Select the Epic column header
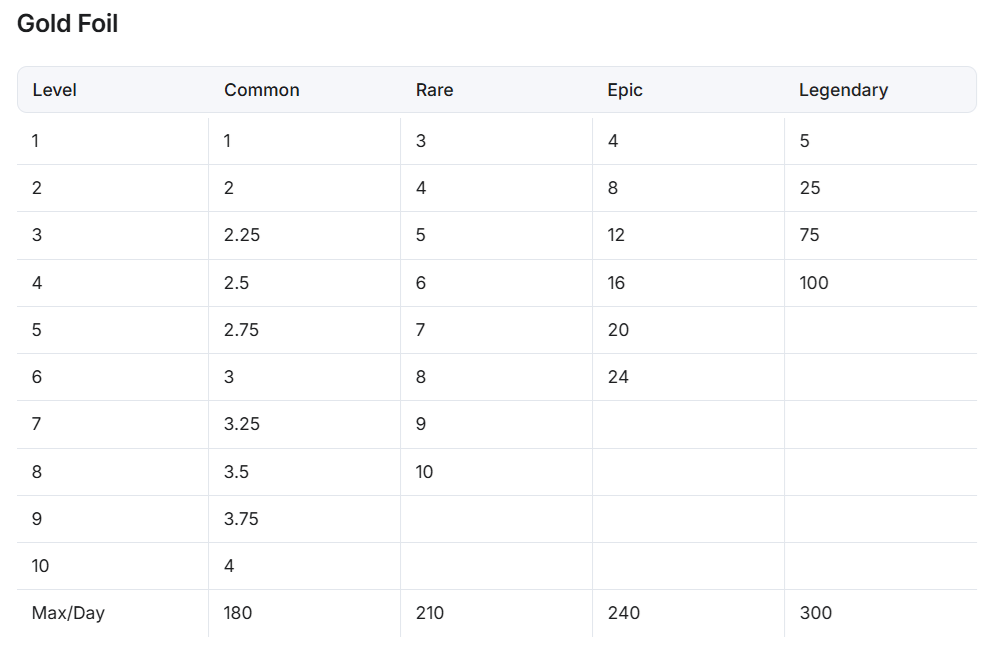This screenshot has width=993, height=655. [625, 90]
